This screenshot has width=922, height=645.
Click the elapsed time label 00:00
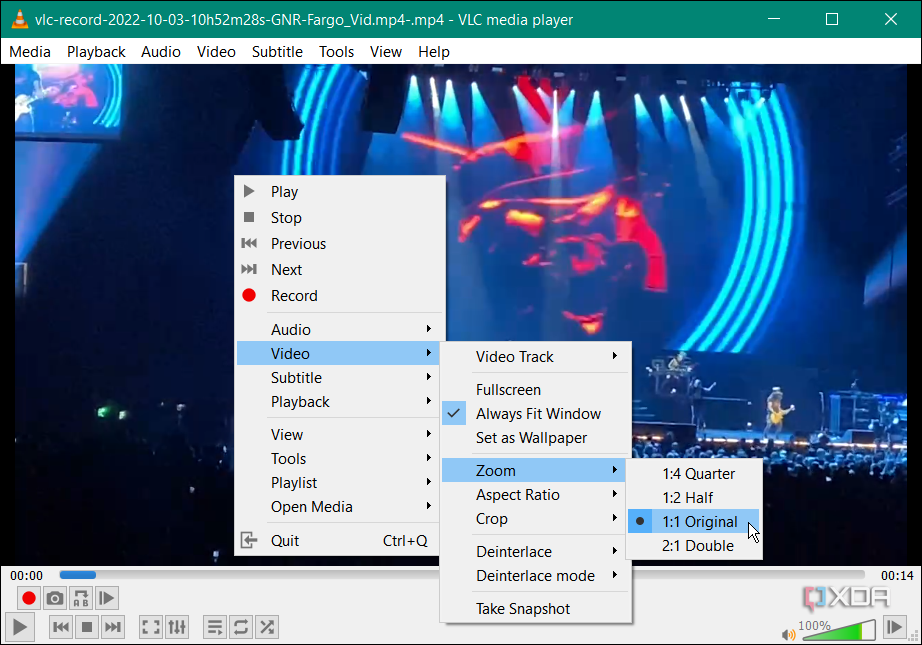(26, 576)
